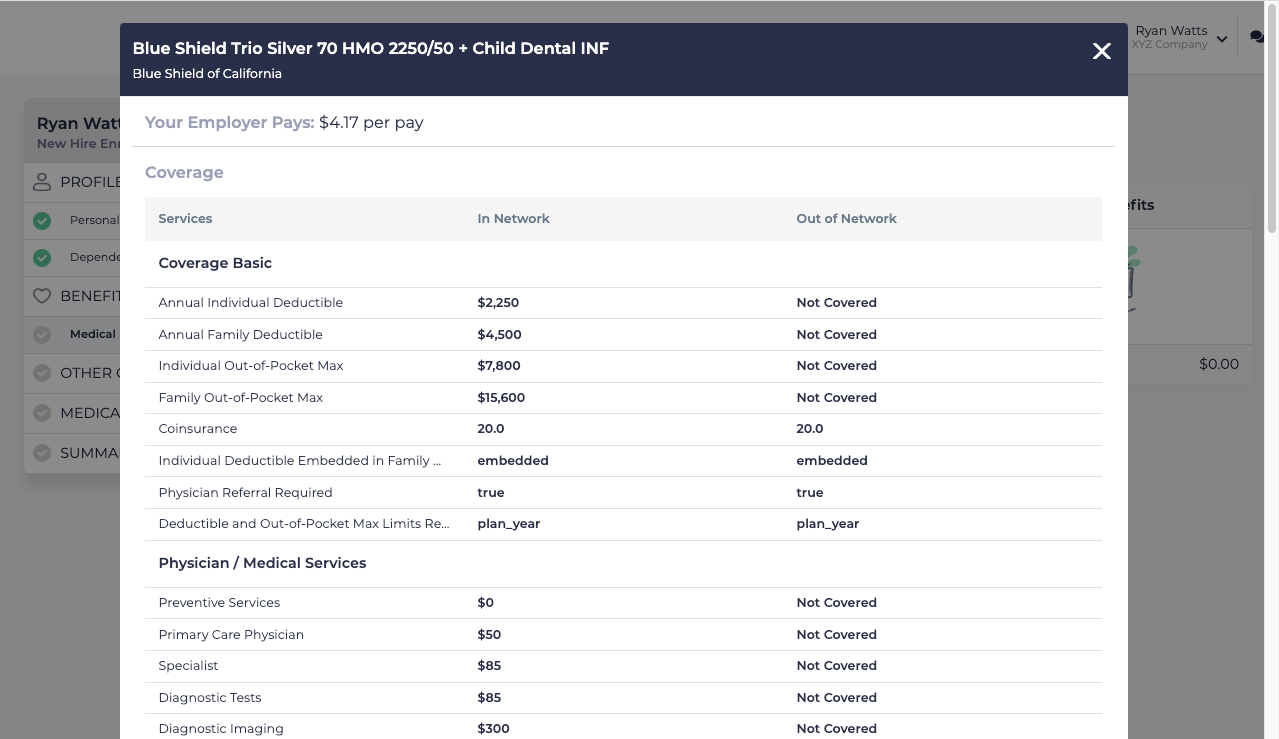Open the chat messages icon top right

point(1256,36)
